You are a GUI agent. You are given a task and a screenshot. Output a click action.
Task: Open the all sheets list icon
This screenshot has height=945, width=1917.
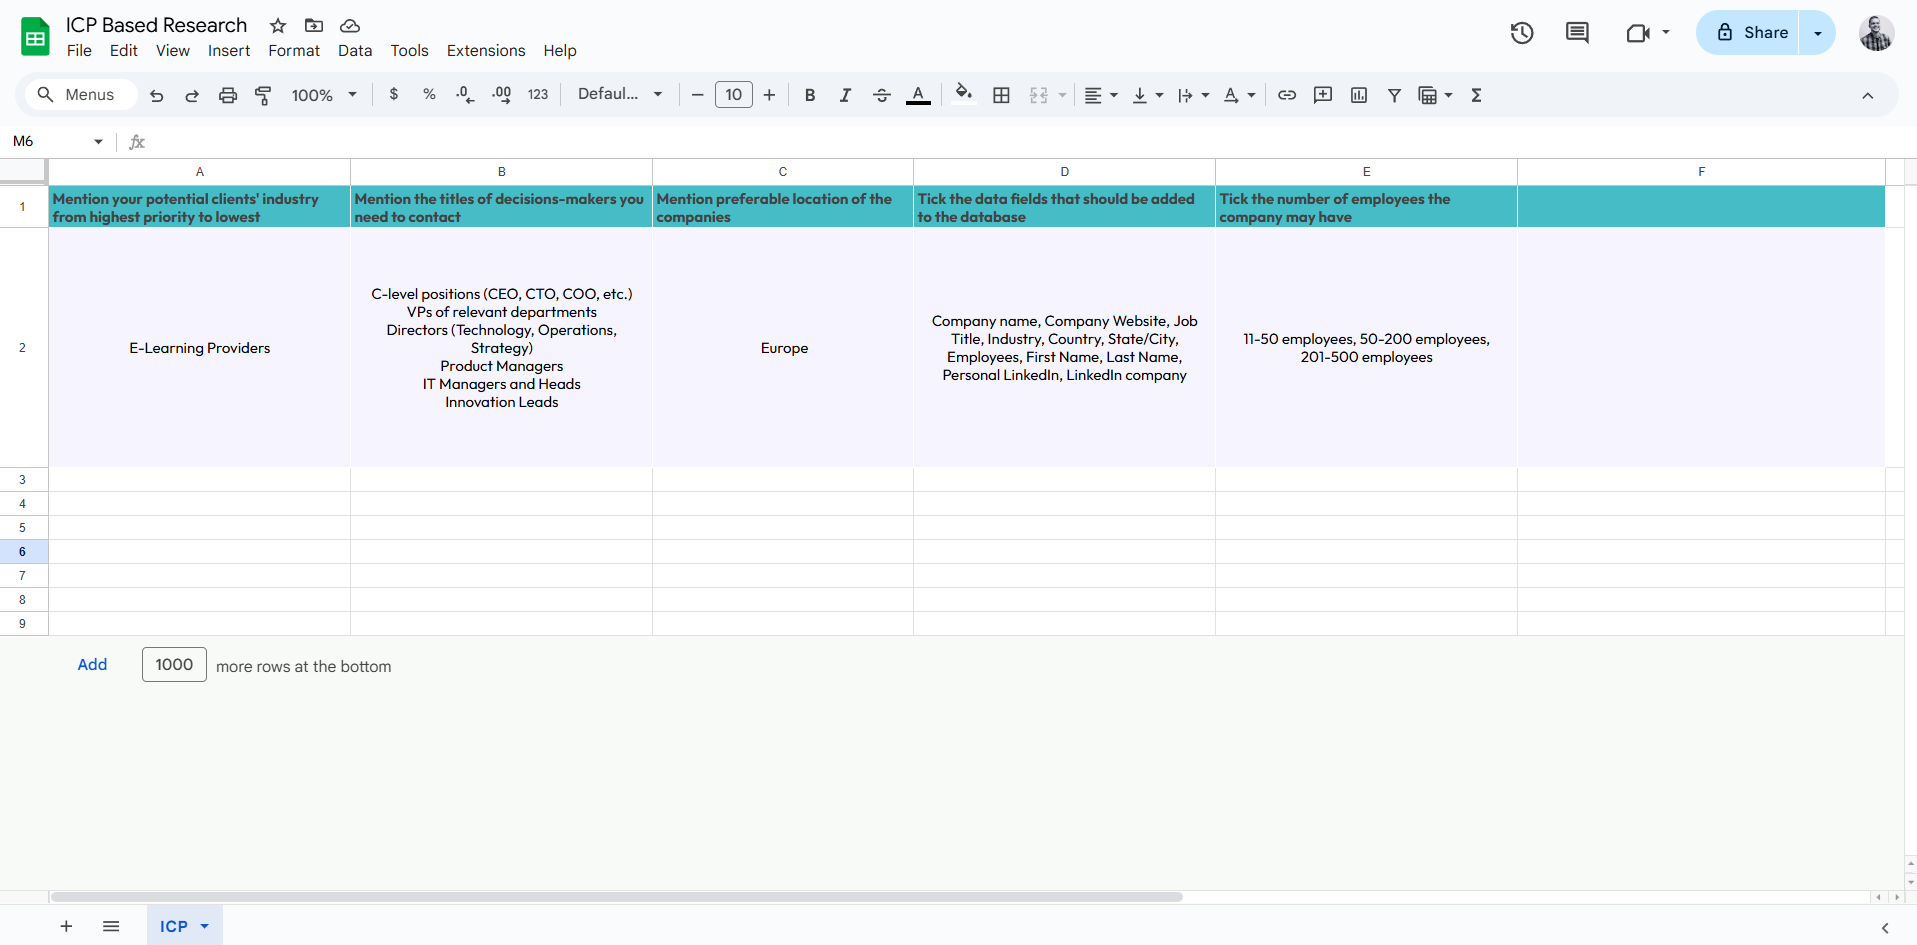click(x=111, y=926)
